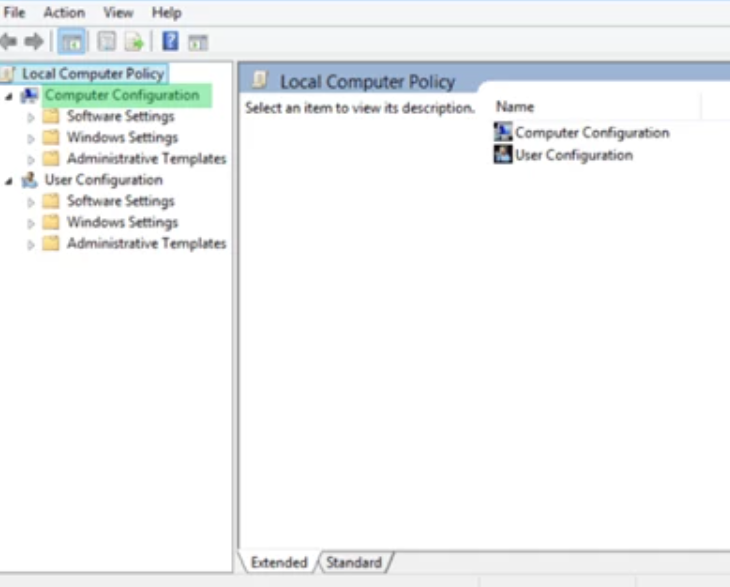The height and width of the screenshot is (587, 730).
Task: Select Administrative Templates label under Computer Configuration
Action: point(147,158)
